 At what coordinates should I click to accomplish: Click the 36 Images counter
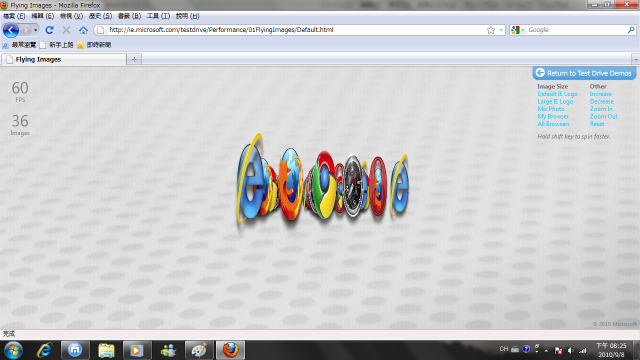20,124
